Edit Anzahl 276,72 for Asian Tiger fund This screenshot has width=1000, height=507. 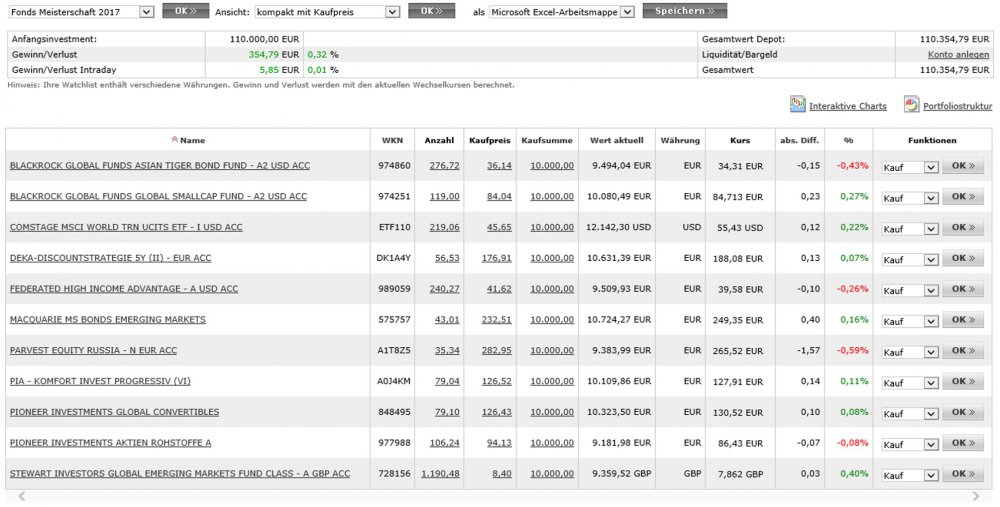click(x=445, y=166)
